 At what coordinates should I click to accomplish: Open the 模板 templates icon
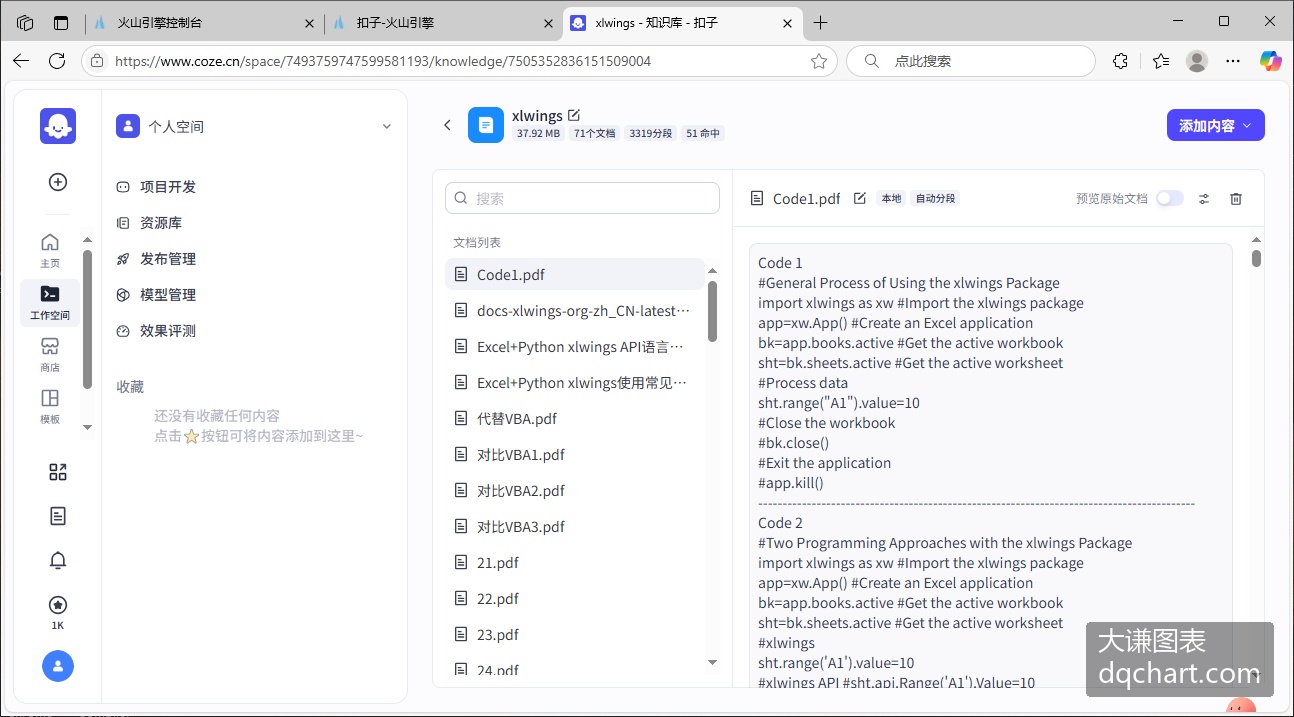[50, 406]
